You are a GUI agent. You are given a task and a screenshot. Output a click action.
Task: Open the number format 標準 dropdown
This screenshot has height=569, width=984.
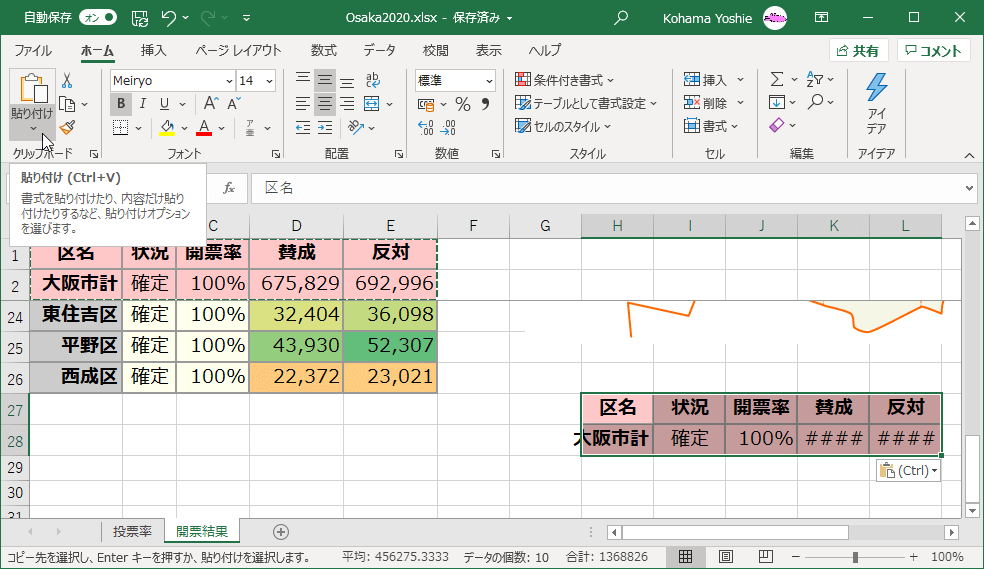coord(489,81)
